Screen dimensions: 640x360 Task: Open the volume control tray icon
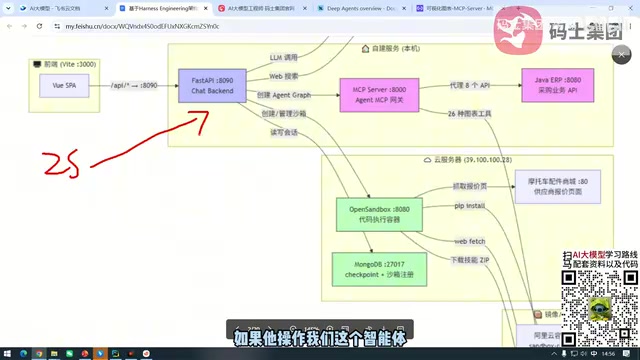click(584, 353)
